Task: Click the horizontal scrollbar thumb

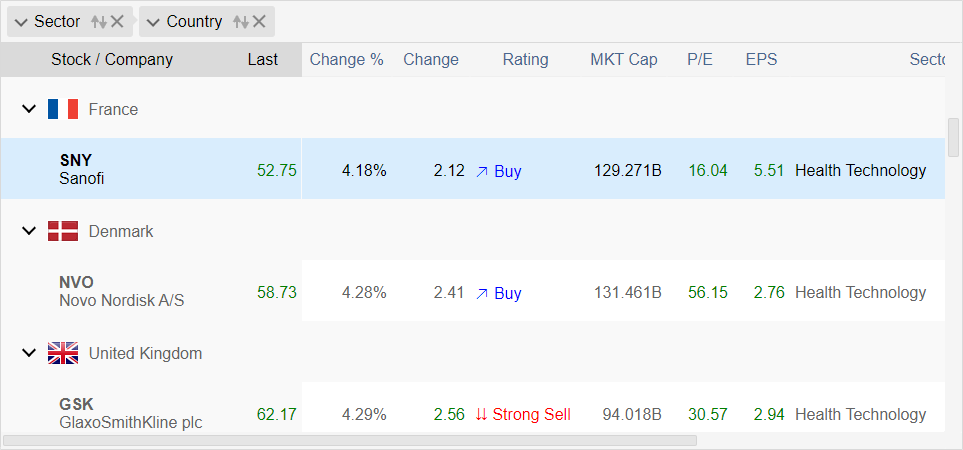Action: [350, 440]
